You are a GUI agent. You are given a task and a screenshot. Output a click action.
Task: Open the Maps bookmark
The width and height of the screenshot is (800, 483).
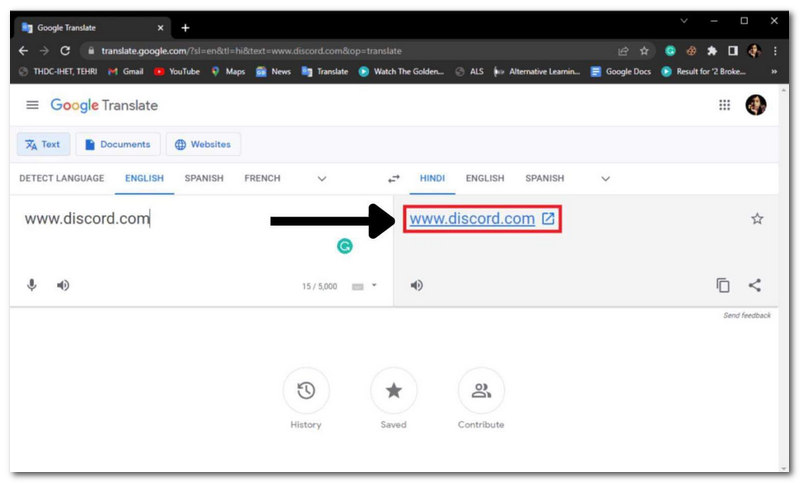coord(228,71)
